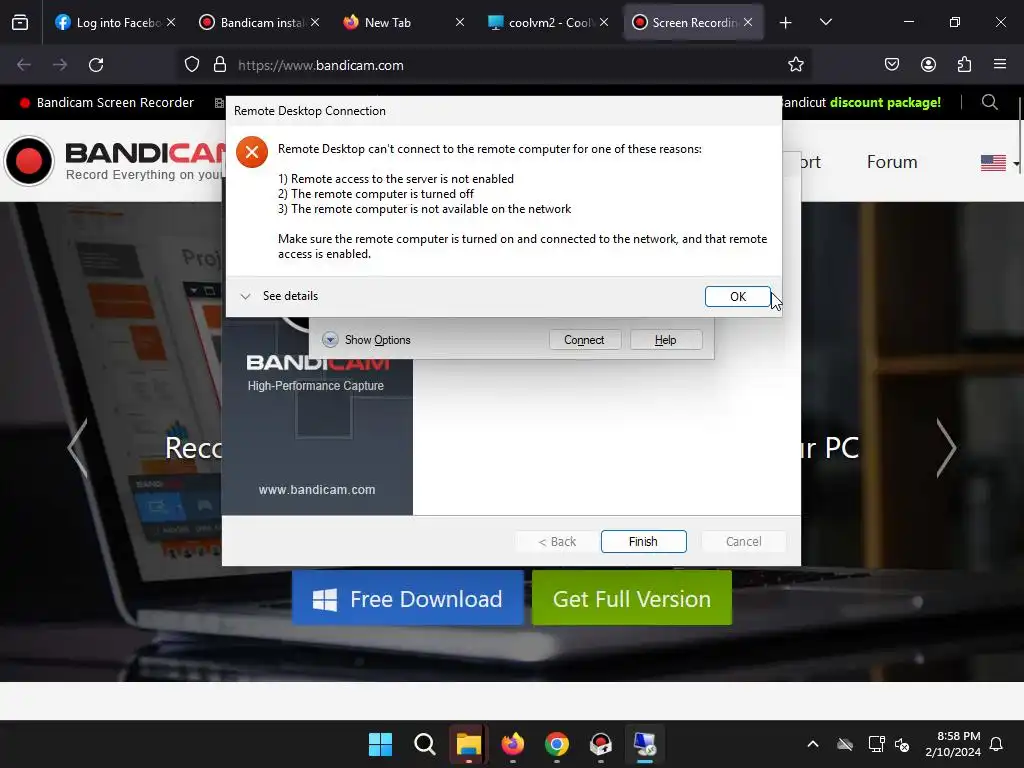
Task: Click Cancel in Bandicam installer
Action: point(743,541)
